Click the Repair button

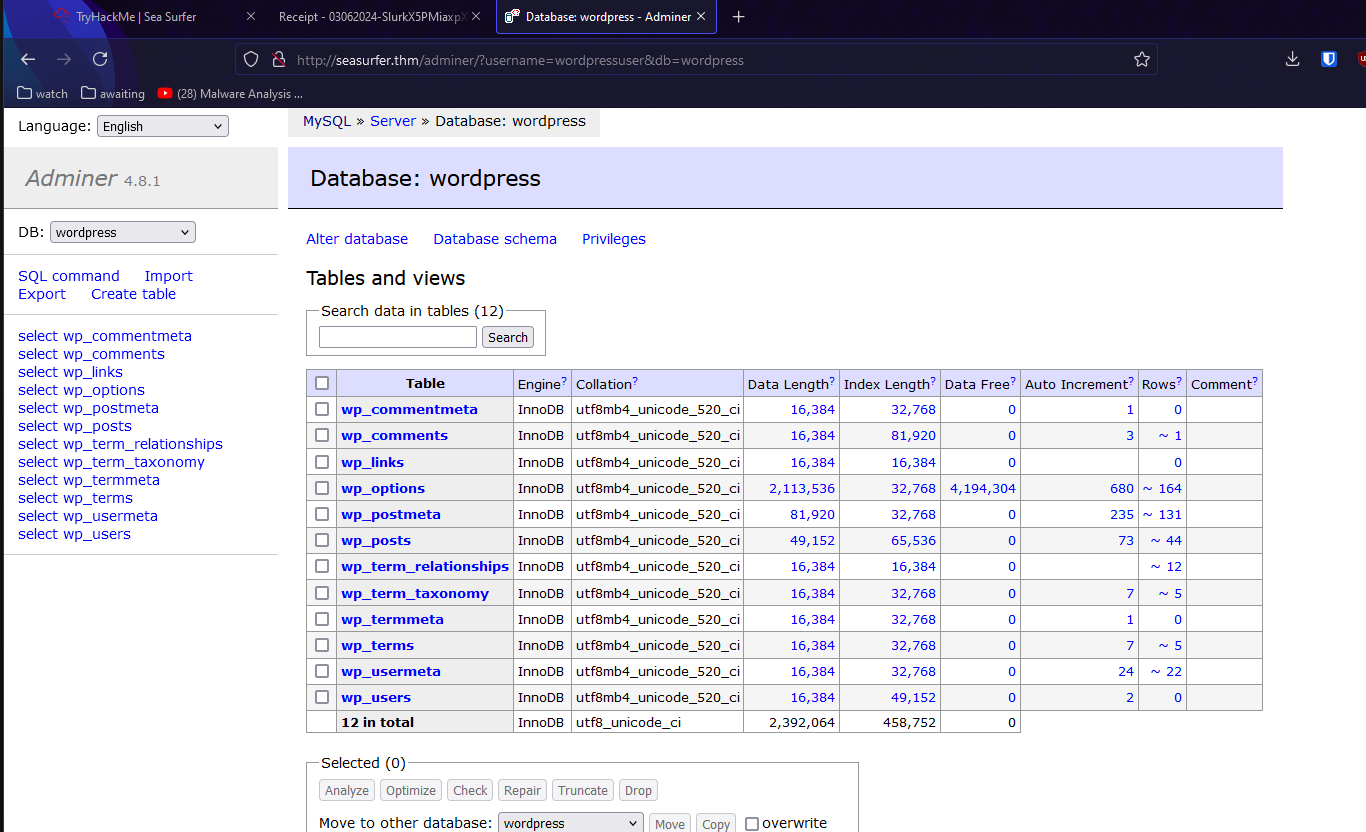click(x=522, y=790)
